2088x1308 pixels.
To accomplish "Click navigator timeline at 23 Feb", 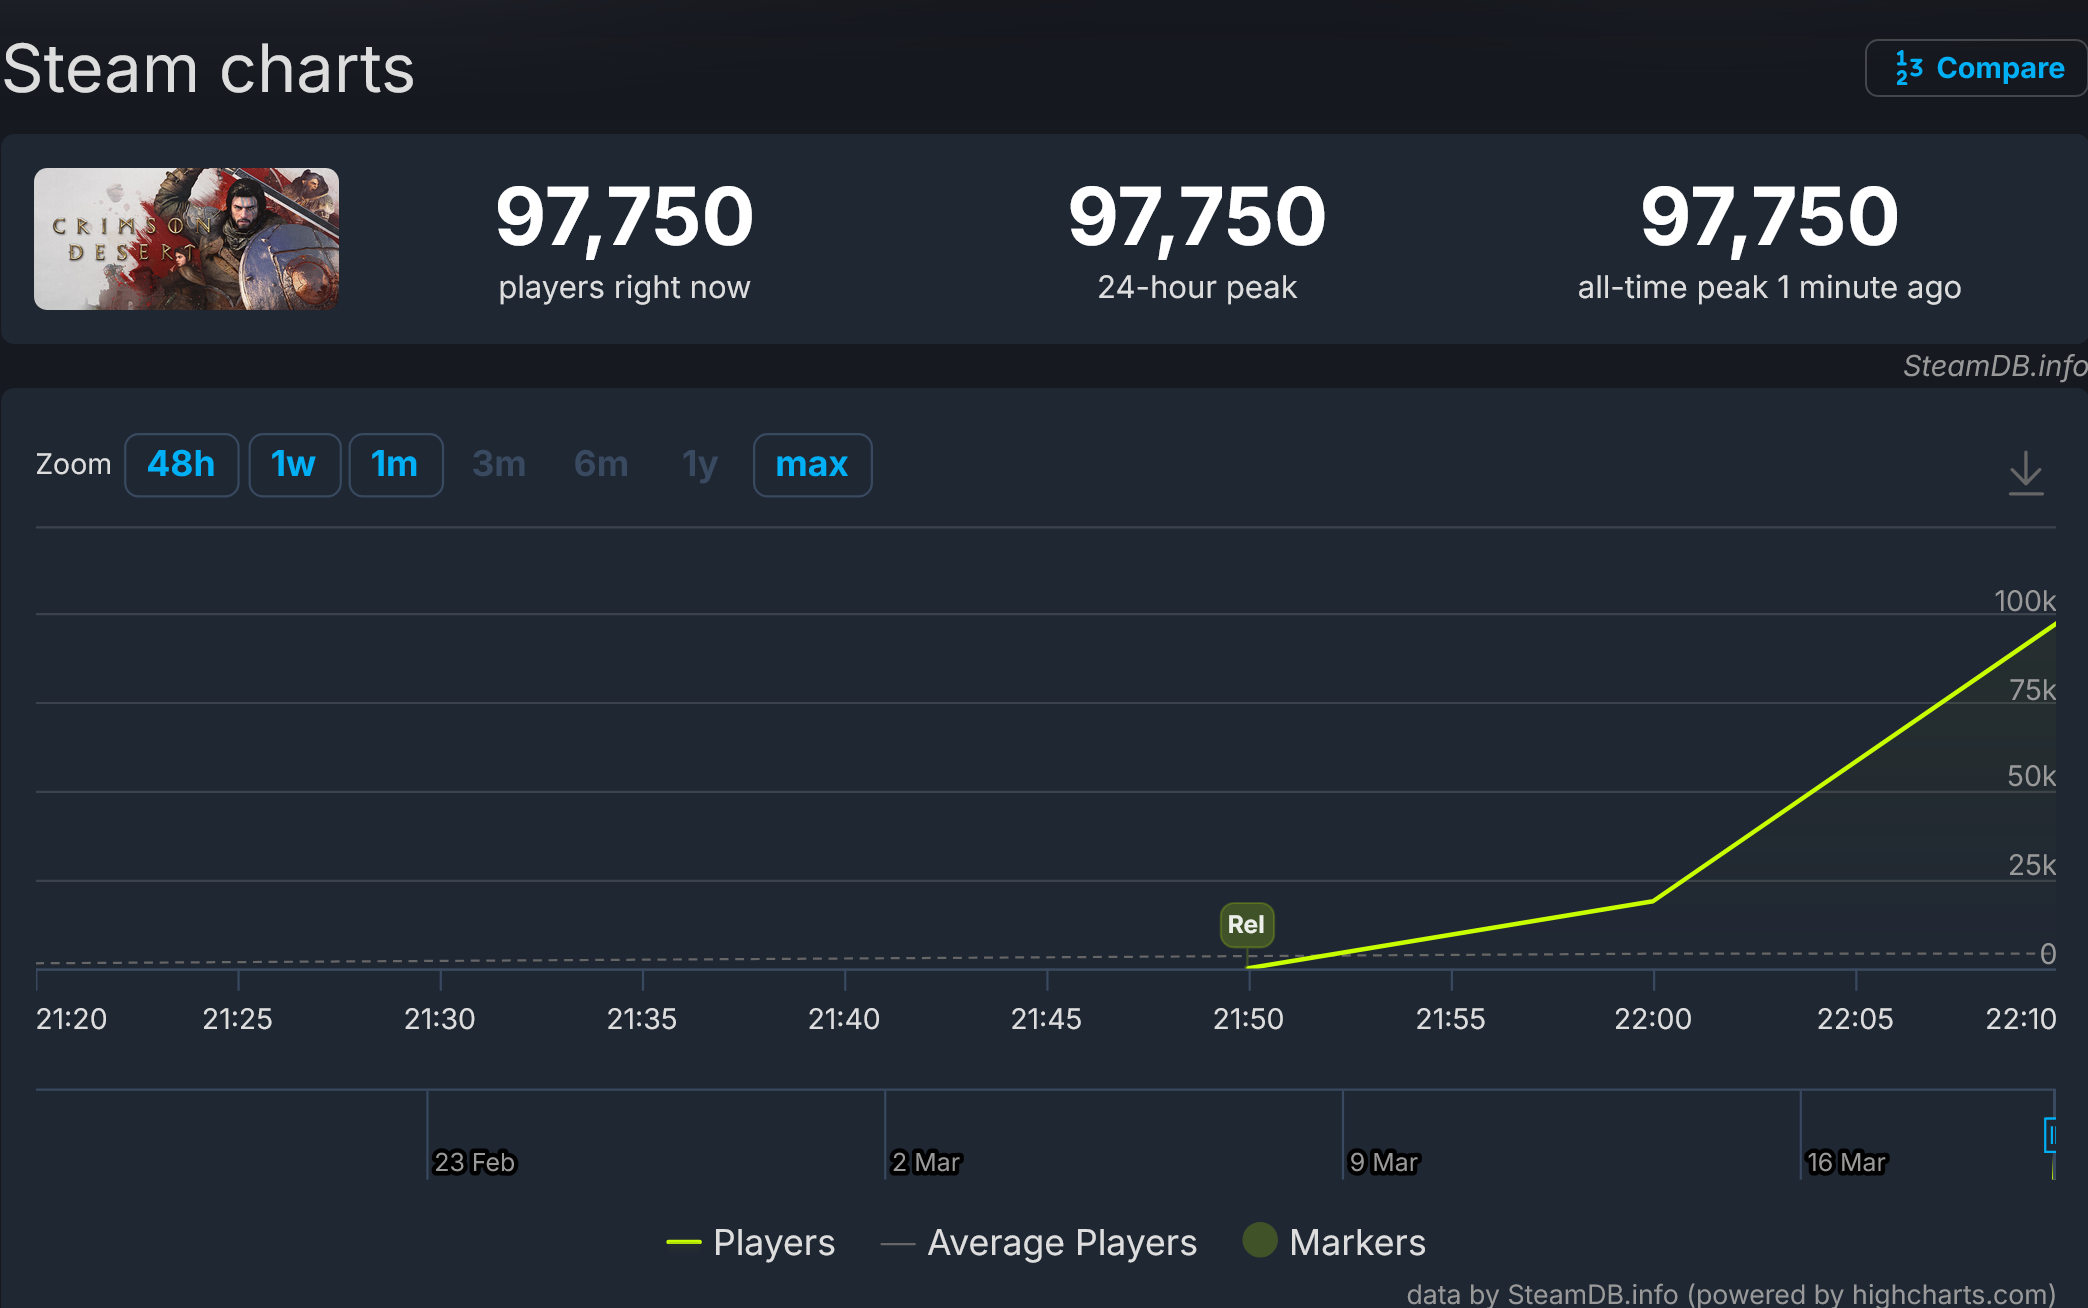I will (473, 1161).
